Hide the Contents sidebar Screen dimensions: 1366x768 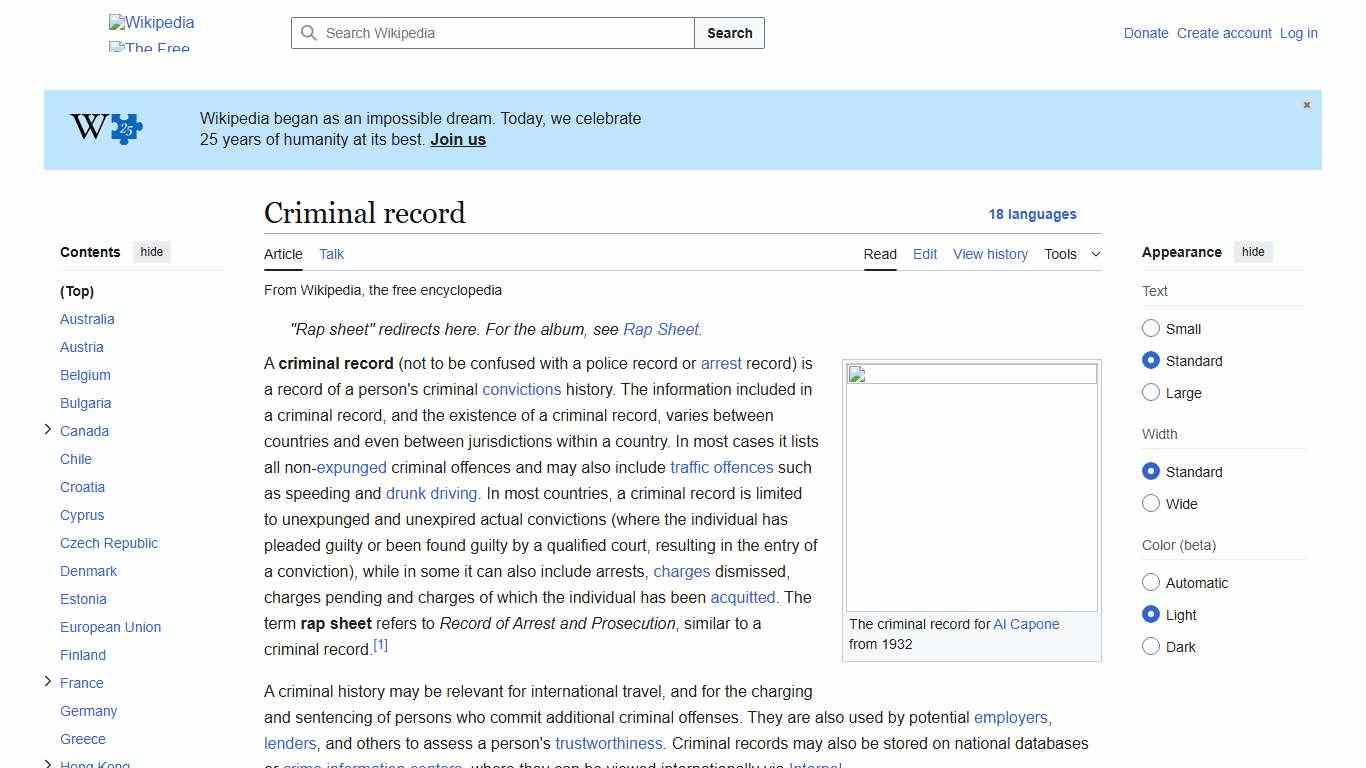point(151,252)
